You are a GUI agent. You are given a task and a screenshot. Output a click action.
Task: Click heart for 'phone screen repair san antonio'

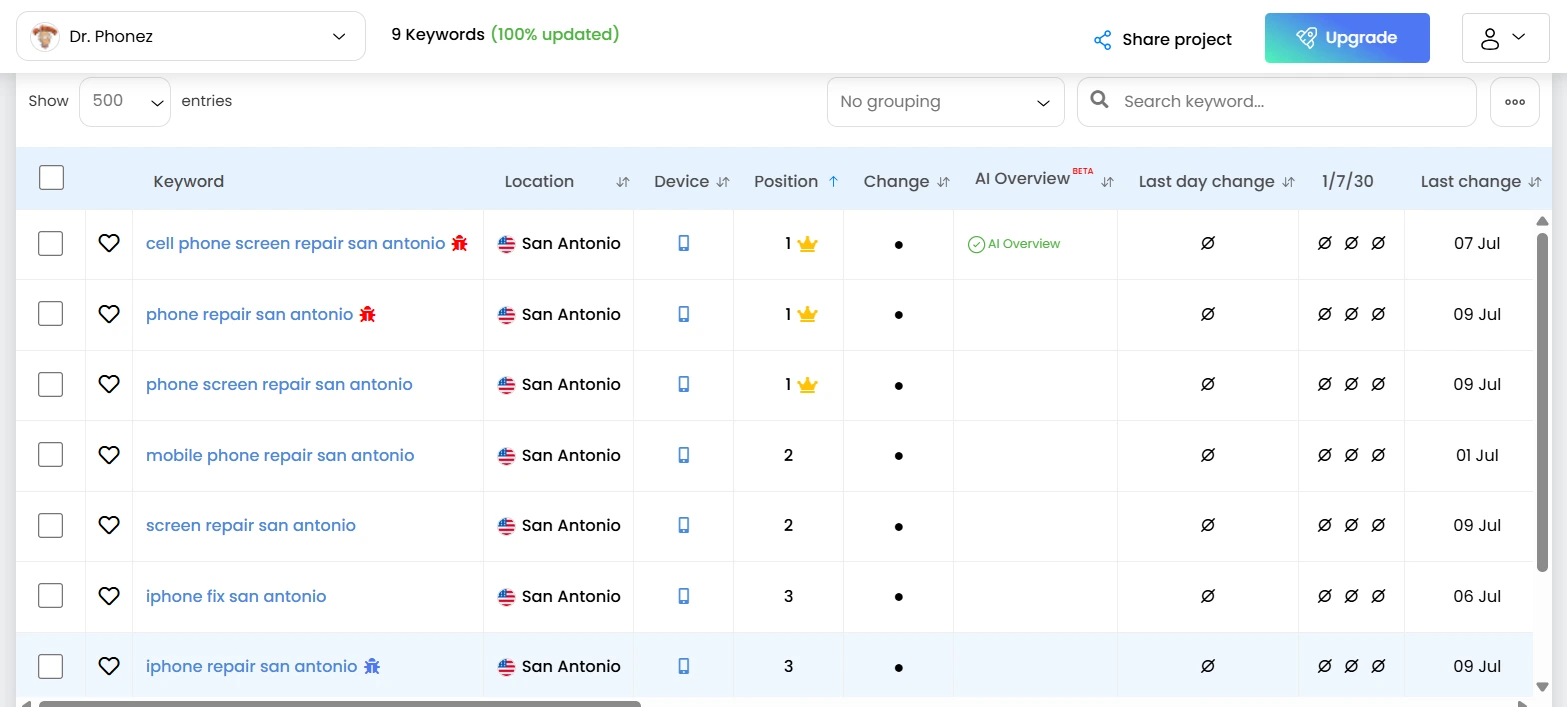click(109, 384)
